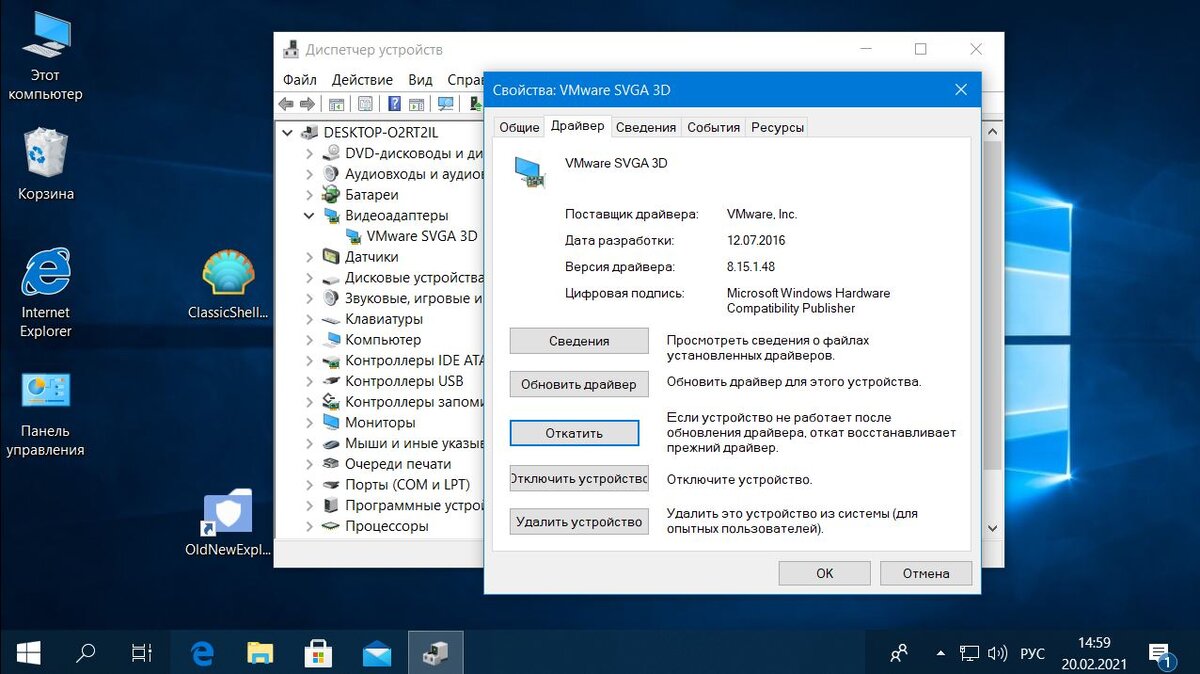Collapse the DESKTOP-O2RT2IL root node

[x=288, y=132]
